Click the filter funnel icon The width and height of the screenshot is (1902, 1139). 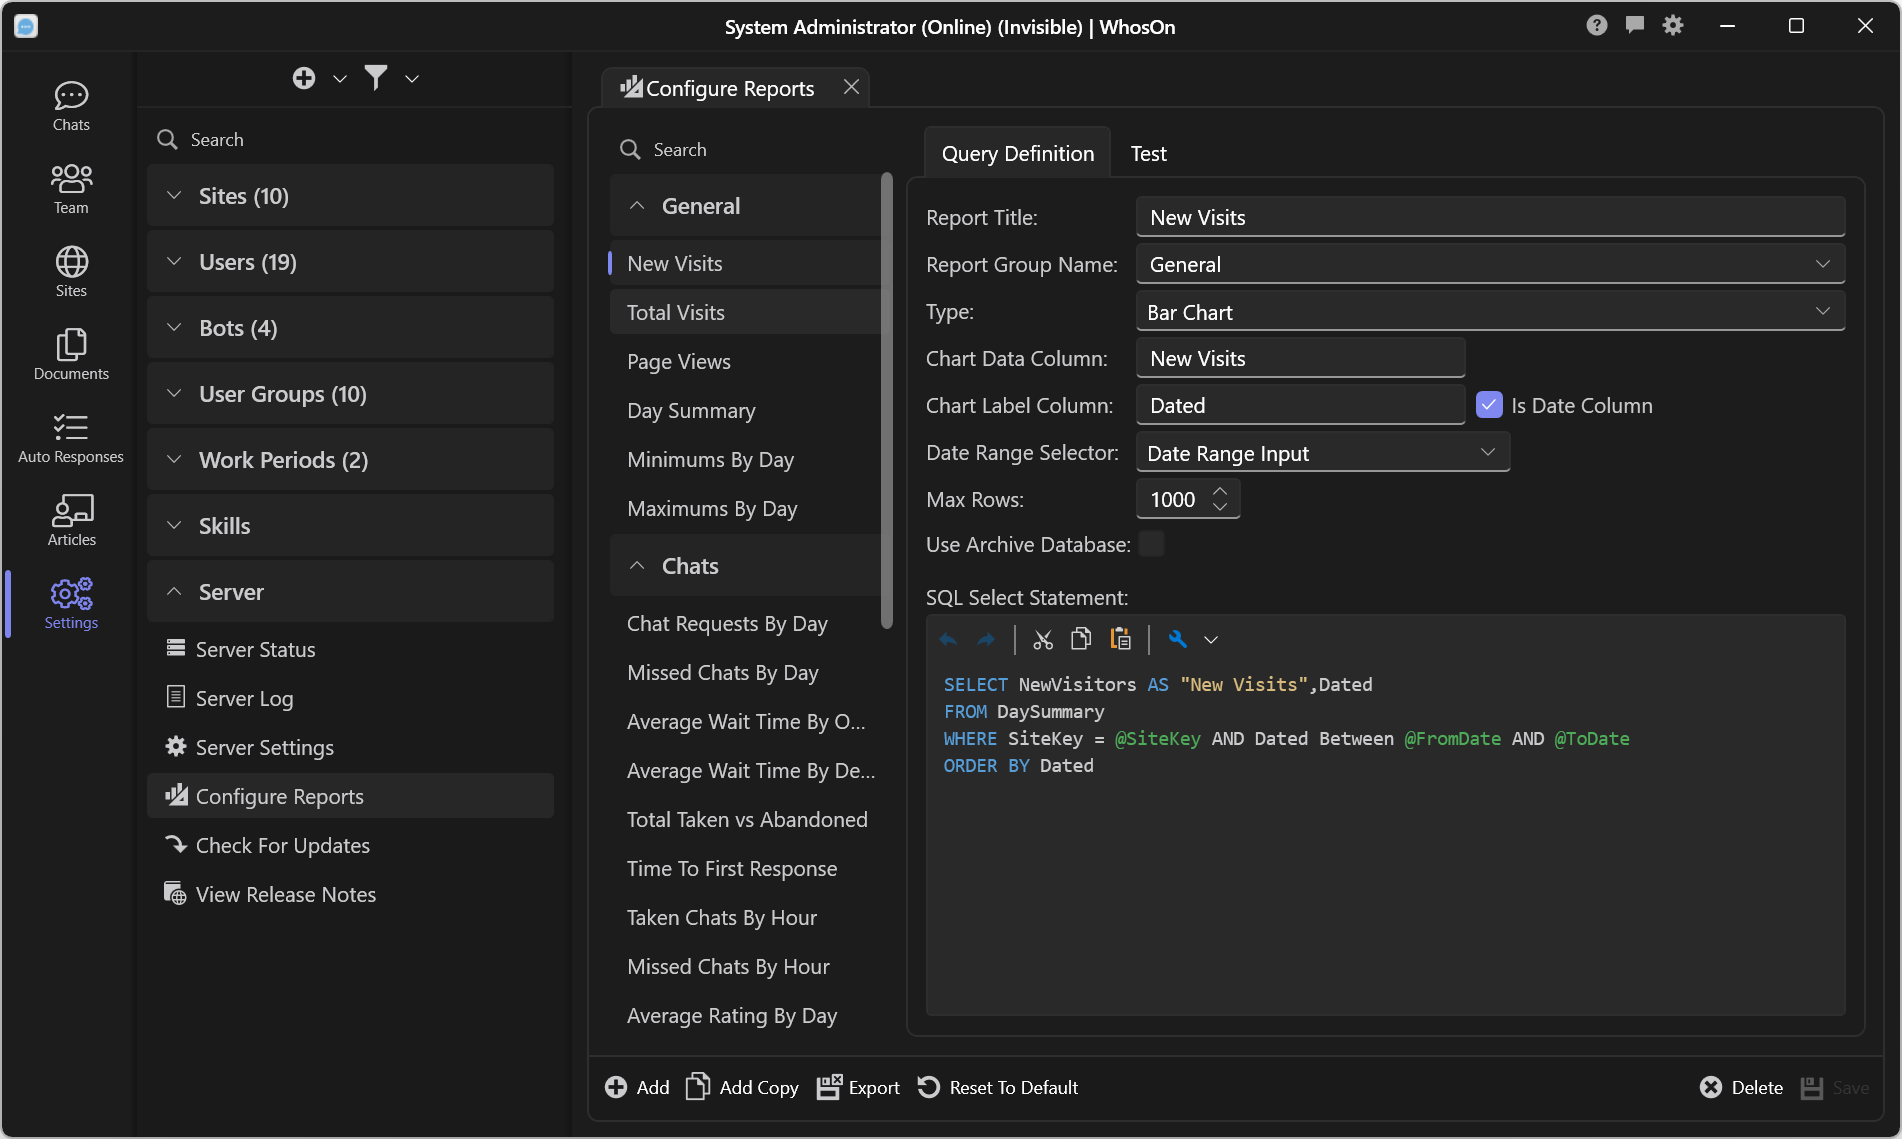point(376,78)
